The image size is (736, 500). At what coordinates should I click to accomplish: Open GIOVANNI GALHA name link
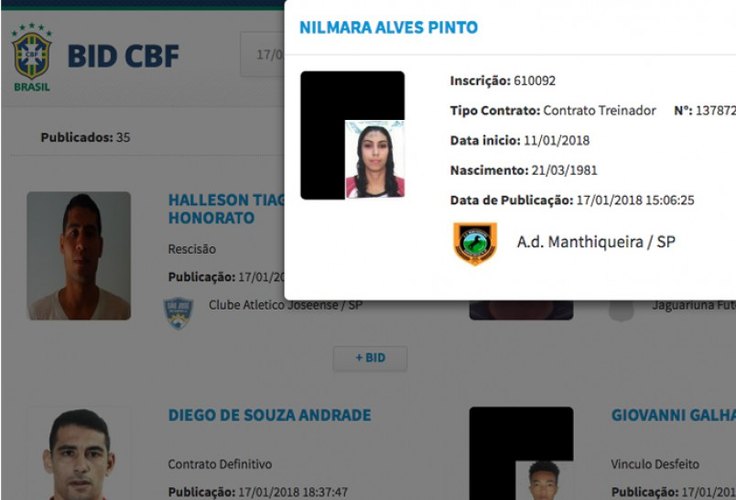pyautogui.click(x=674, y=415)
